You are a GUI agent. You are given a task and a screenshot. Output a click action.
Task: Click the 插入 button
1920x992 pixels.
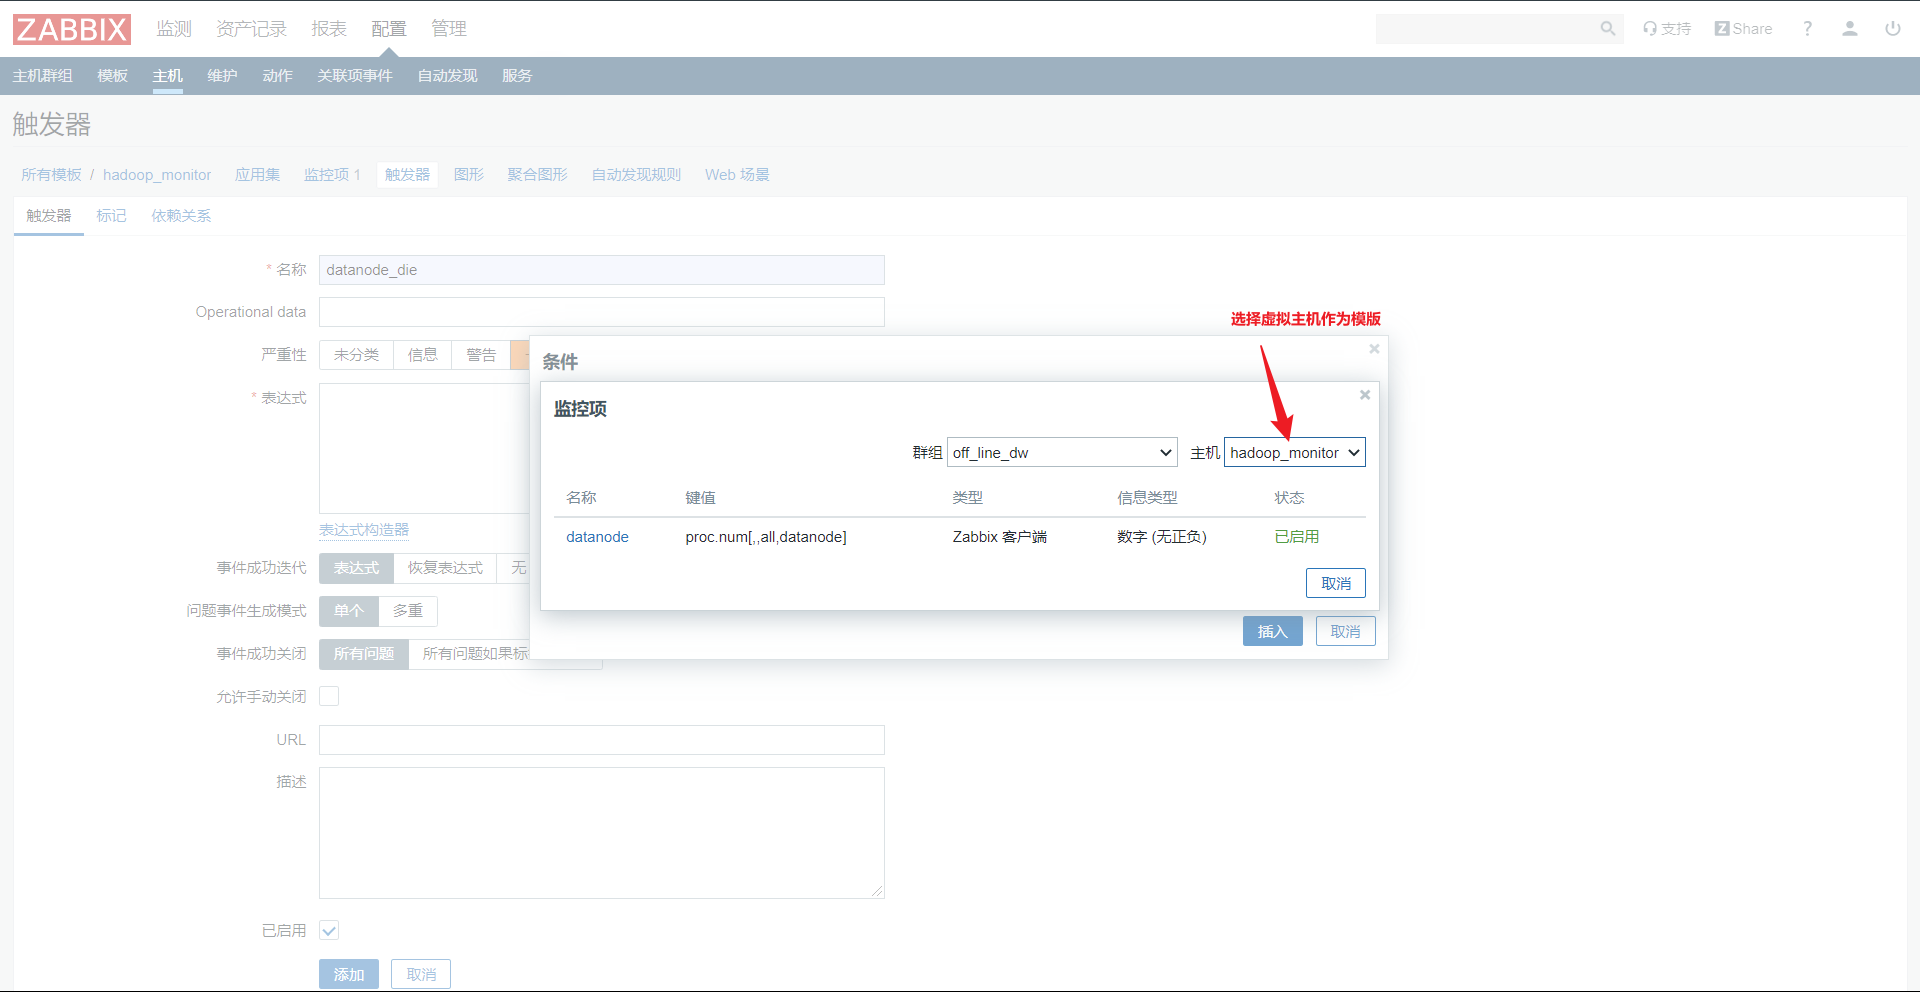click(x=1273, y=631)
